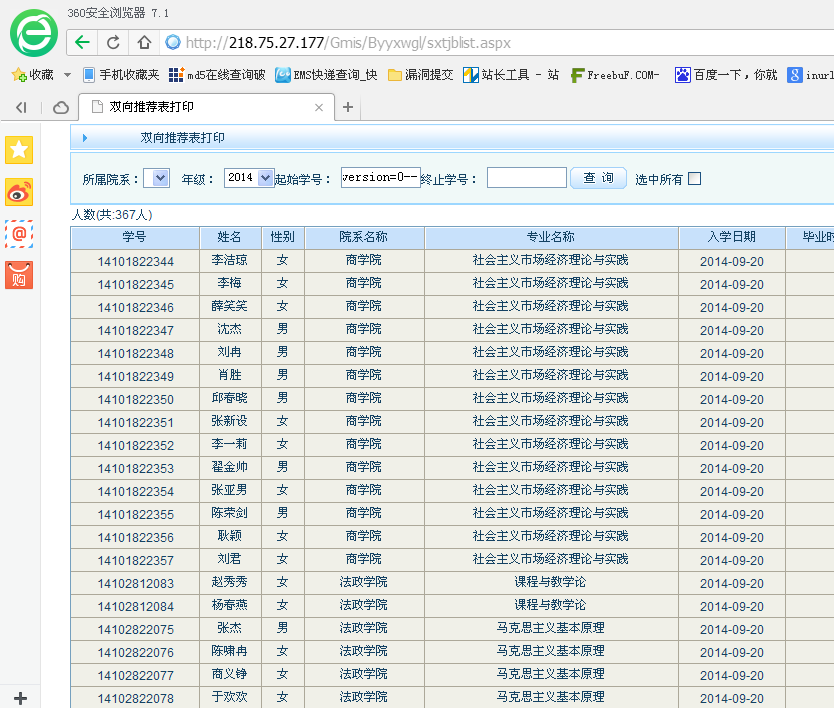
Task: Click the Google inurl bookmark icon
Action: pyautogui.click(x=795, y=75)
